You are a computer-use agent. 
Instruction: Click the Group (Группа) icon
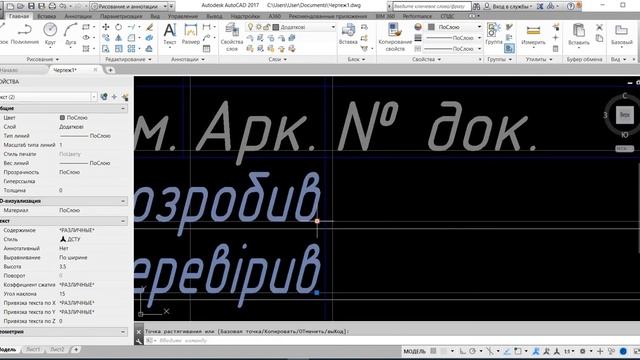click(x=494, y=33)
